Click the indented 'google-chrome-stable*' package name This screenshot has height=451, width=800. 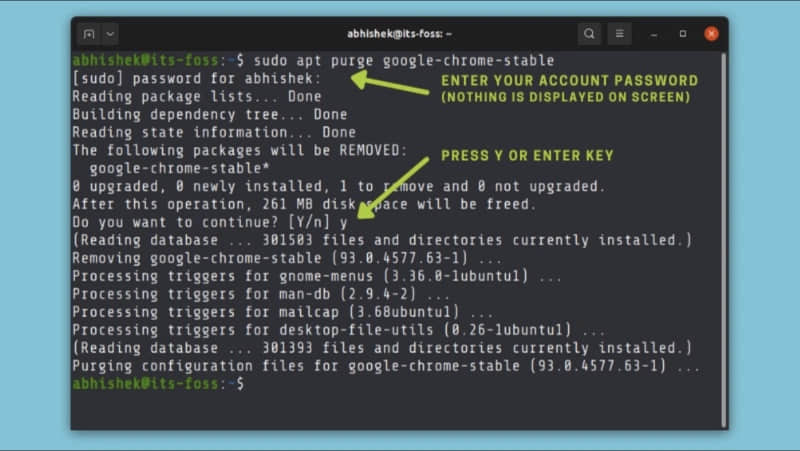pyautogui.click(x=179, y=168)
